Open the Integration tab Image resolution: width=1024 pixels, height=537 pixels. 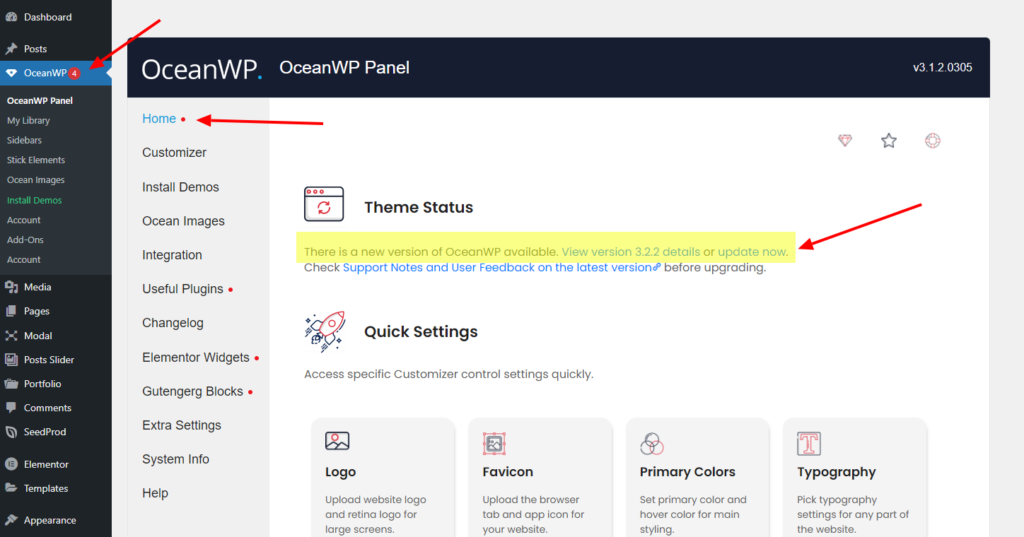coord(172,255)
